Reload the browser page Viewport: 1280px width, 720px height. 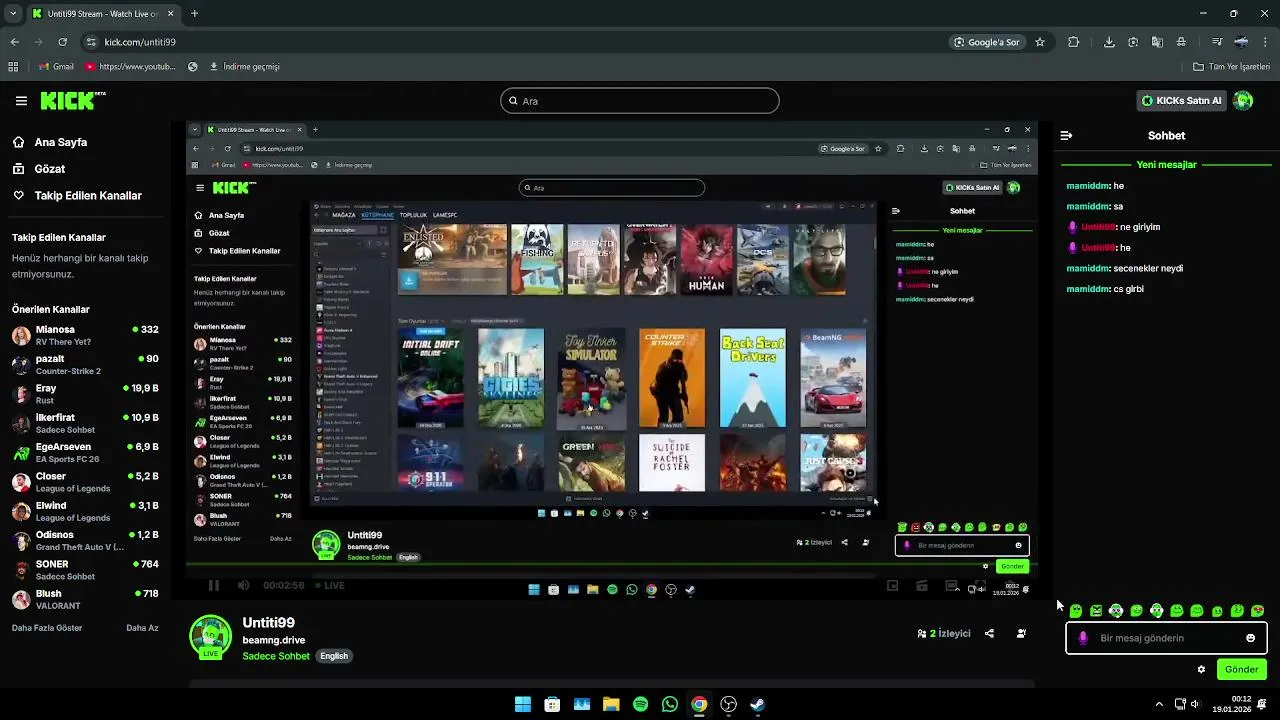point(62,42)
